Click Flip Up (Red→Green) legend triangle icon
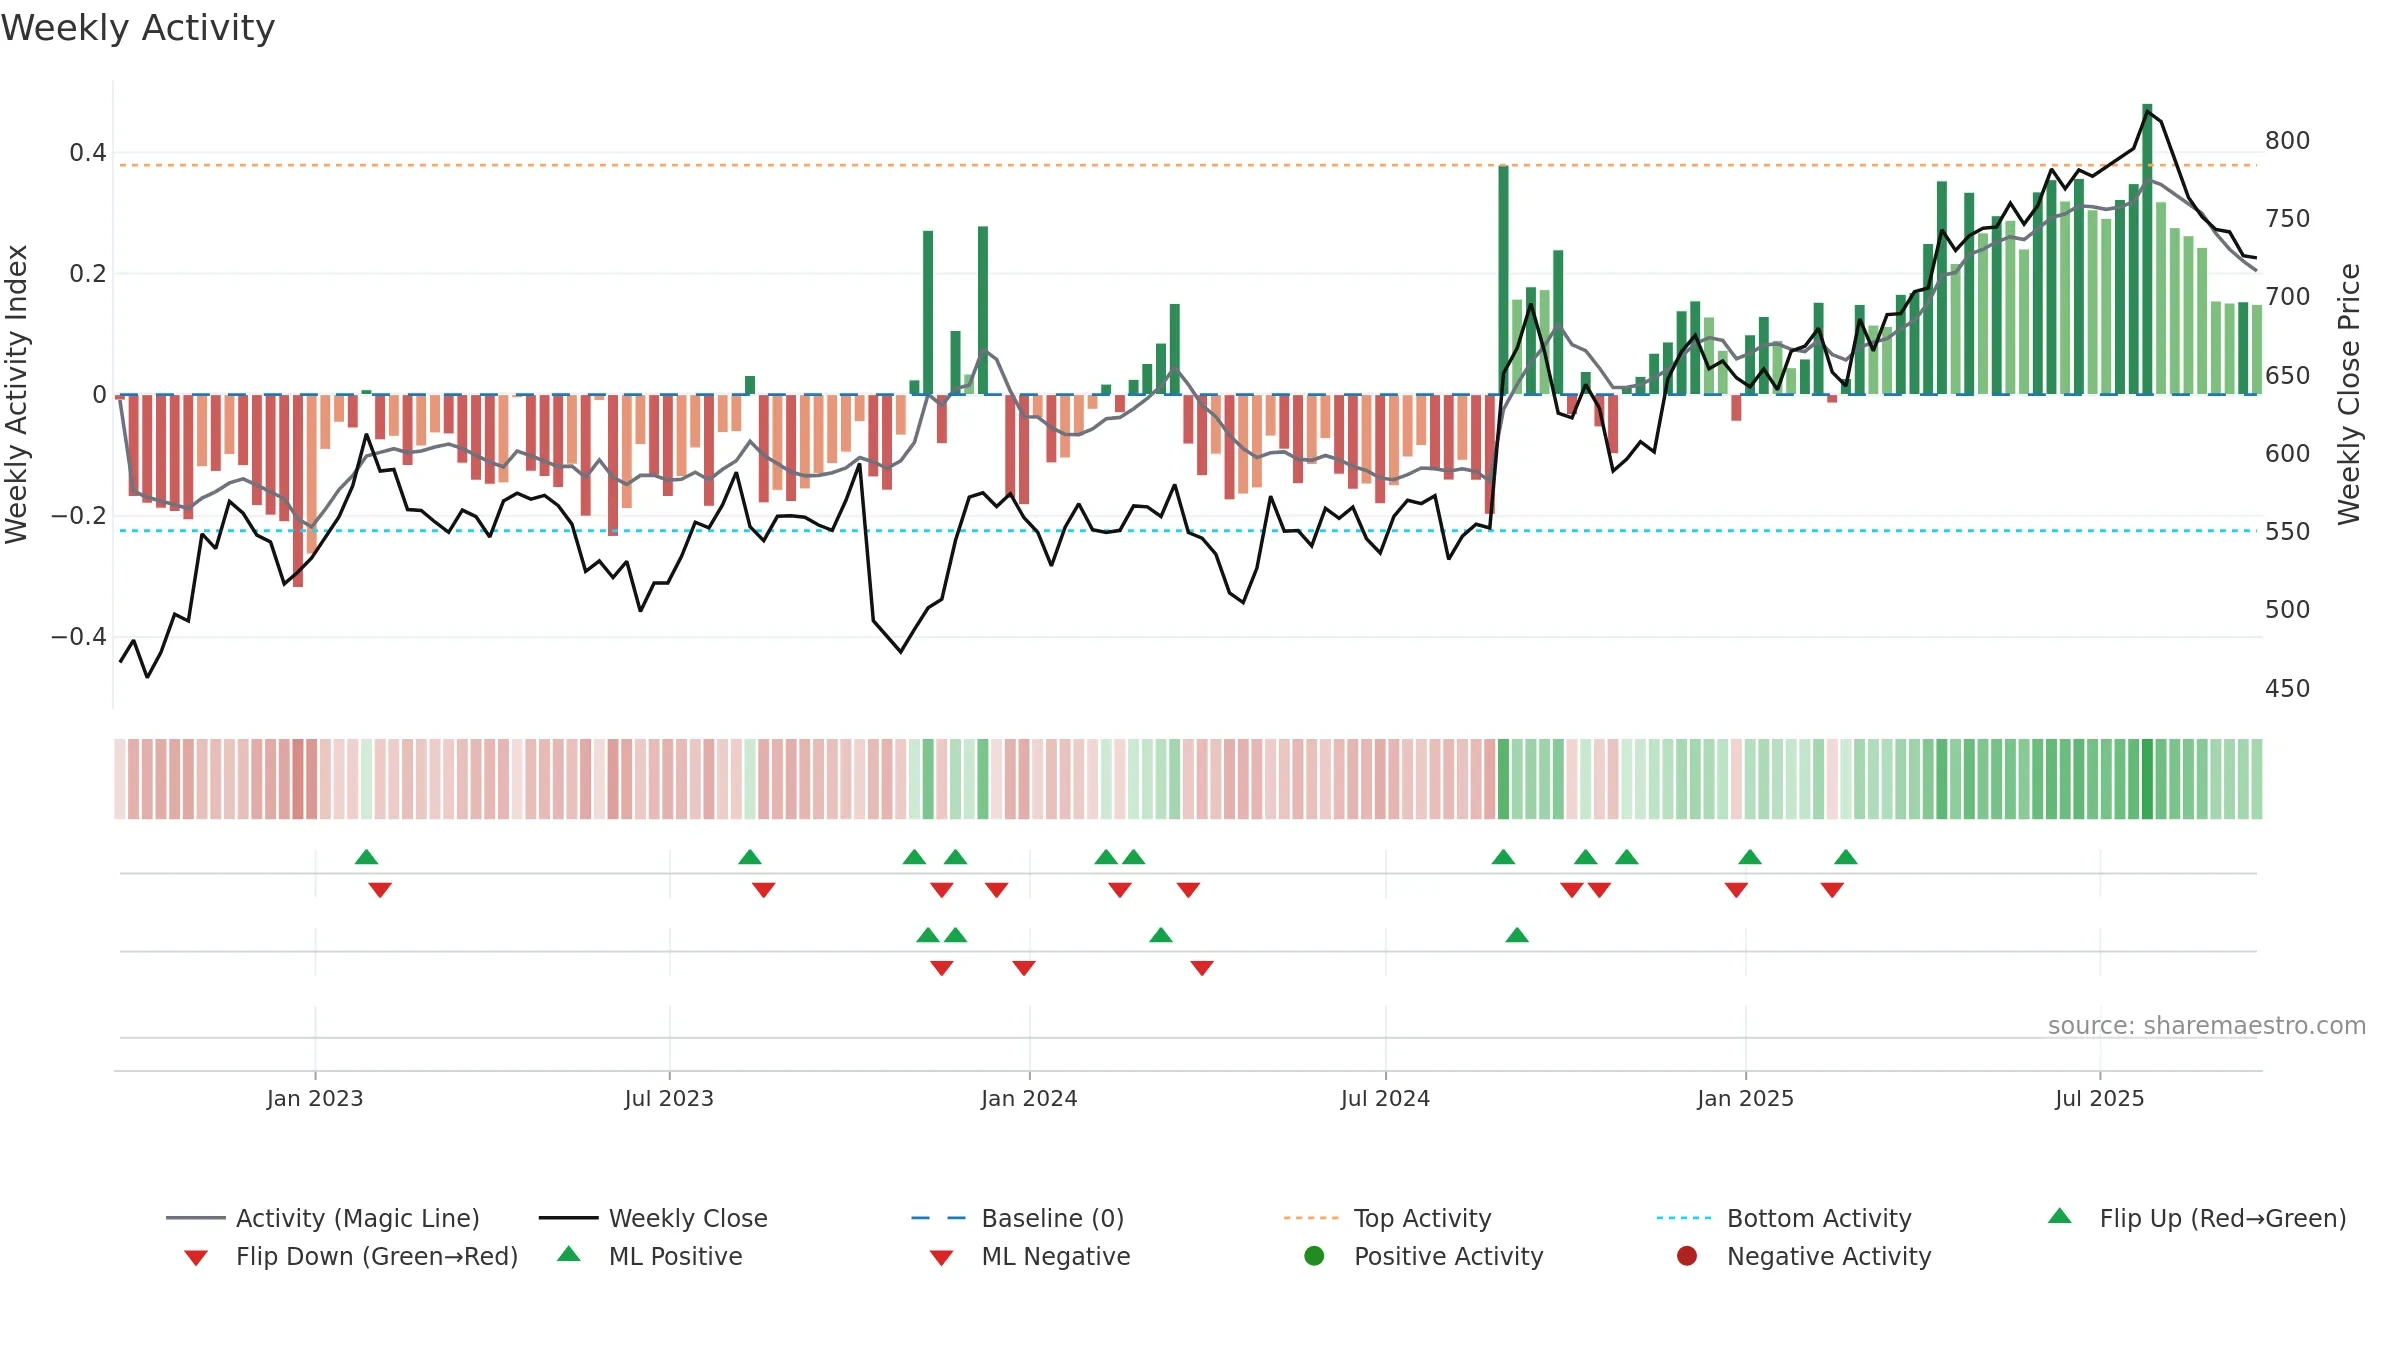 point(2060,1216)
